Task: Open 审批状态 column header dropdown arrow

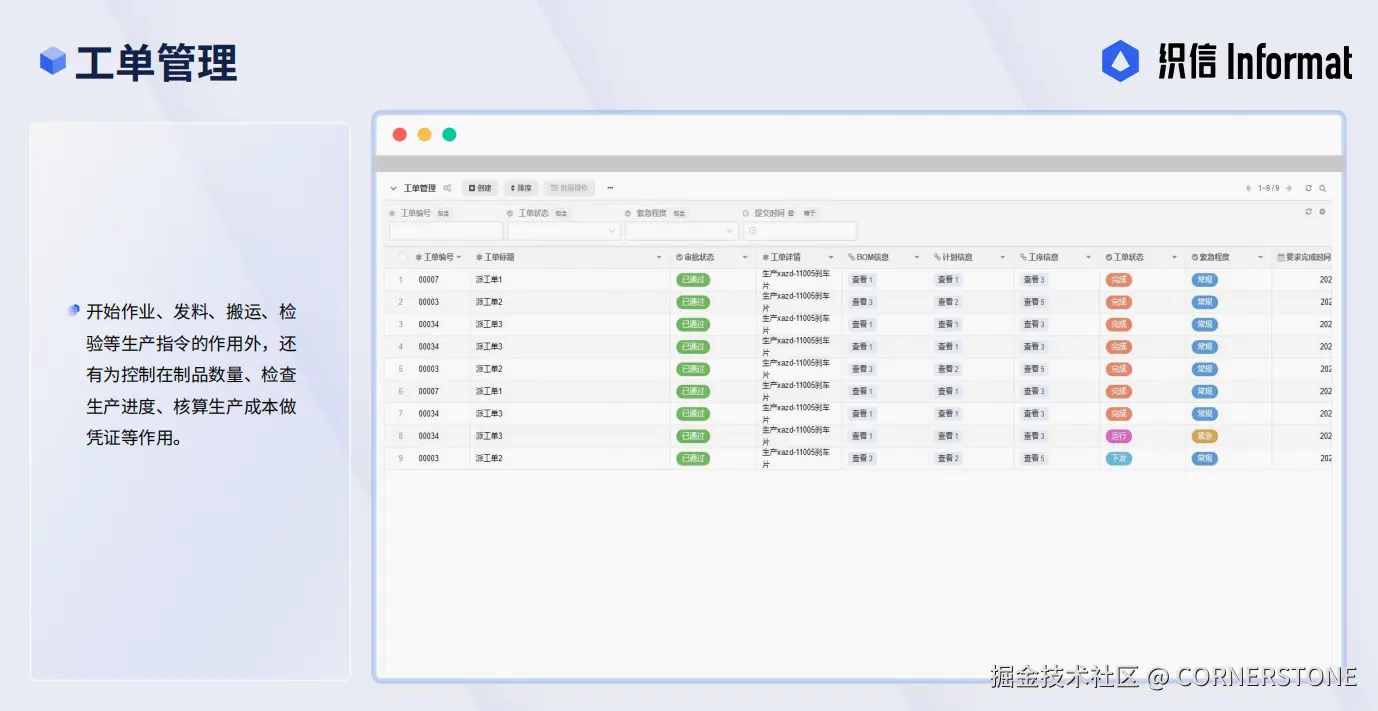Action: coord(745,258)
